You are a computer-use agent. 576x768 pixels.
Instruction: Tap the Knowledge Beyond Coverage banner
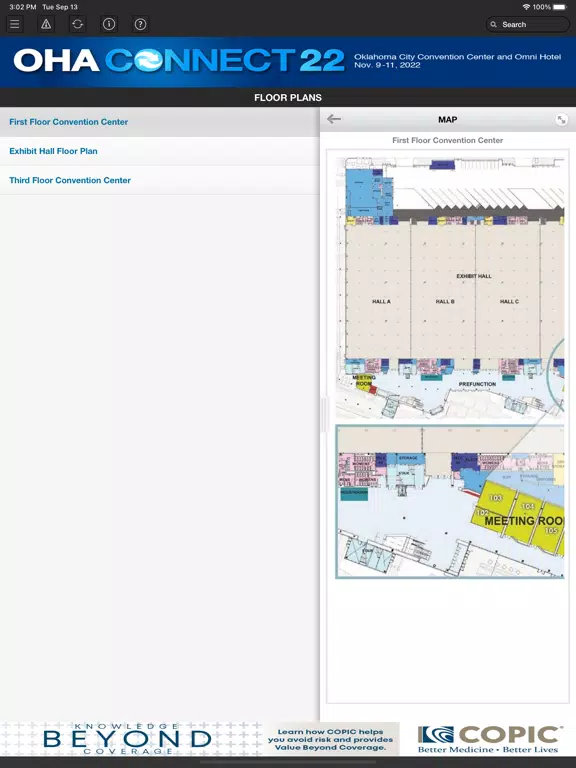128,739
